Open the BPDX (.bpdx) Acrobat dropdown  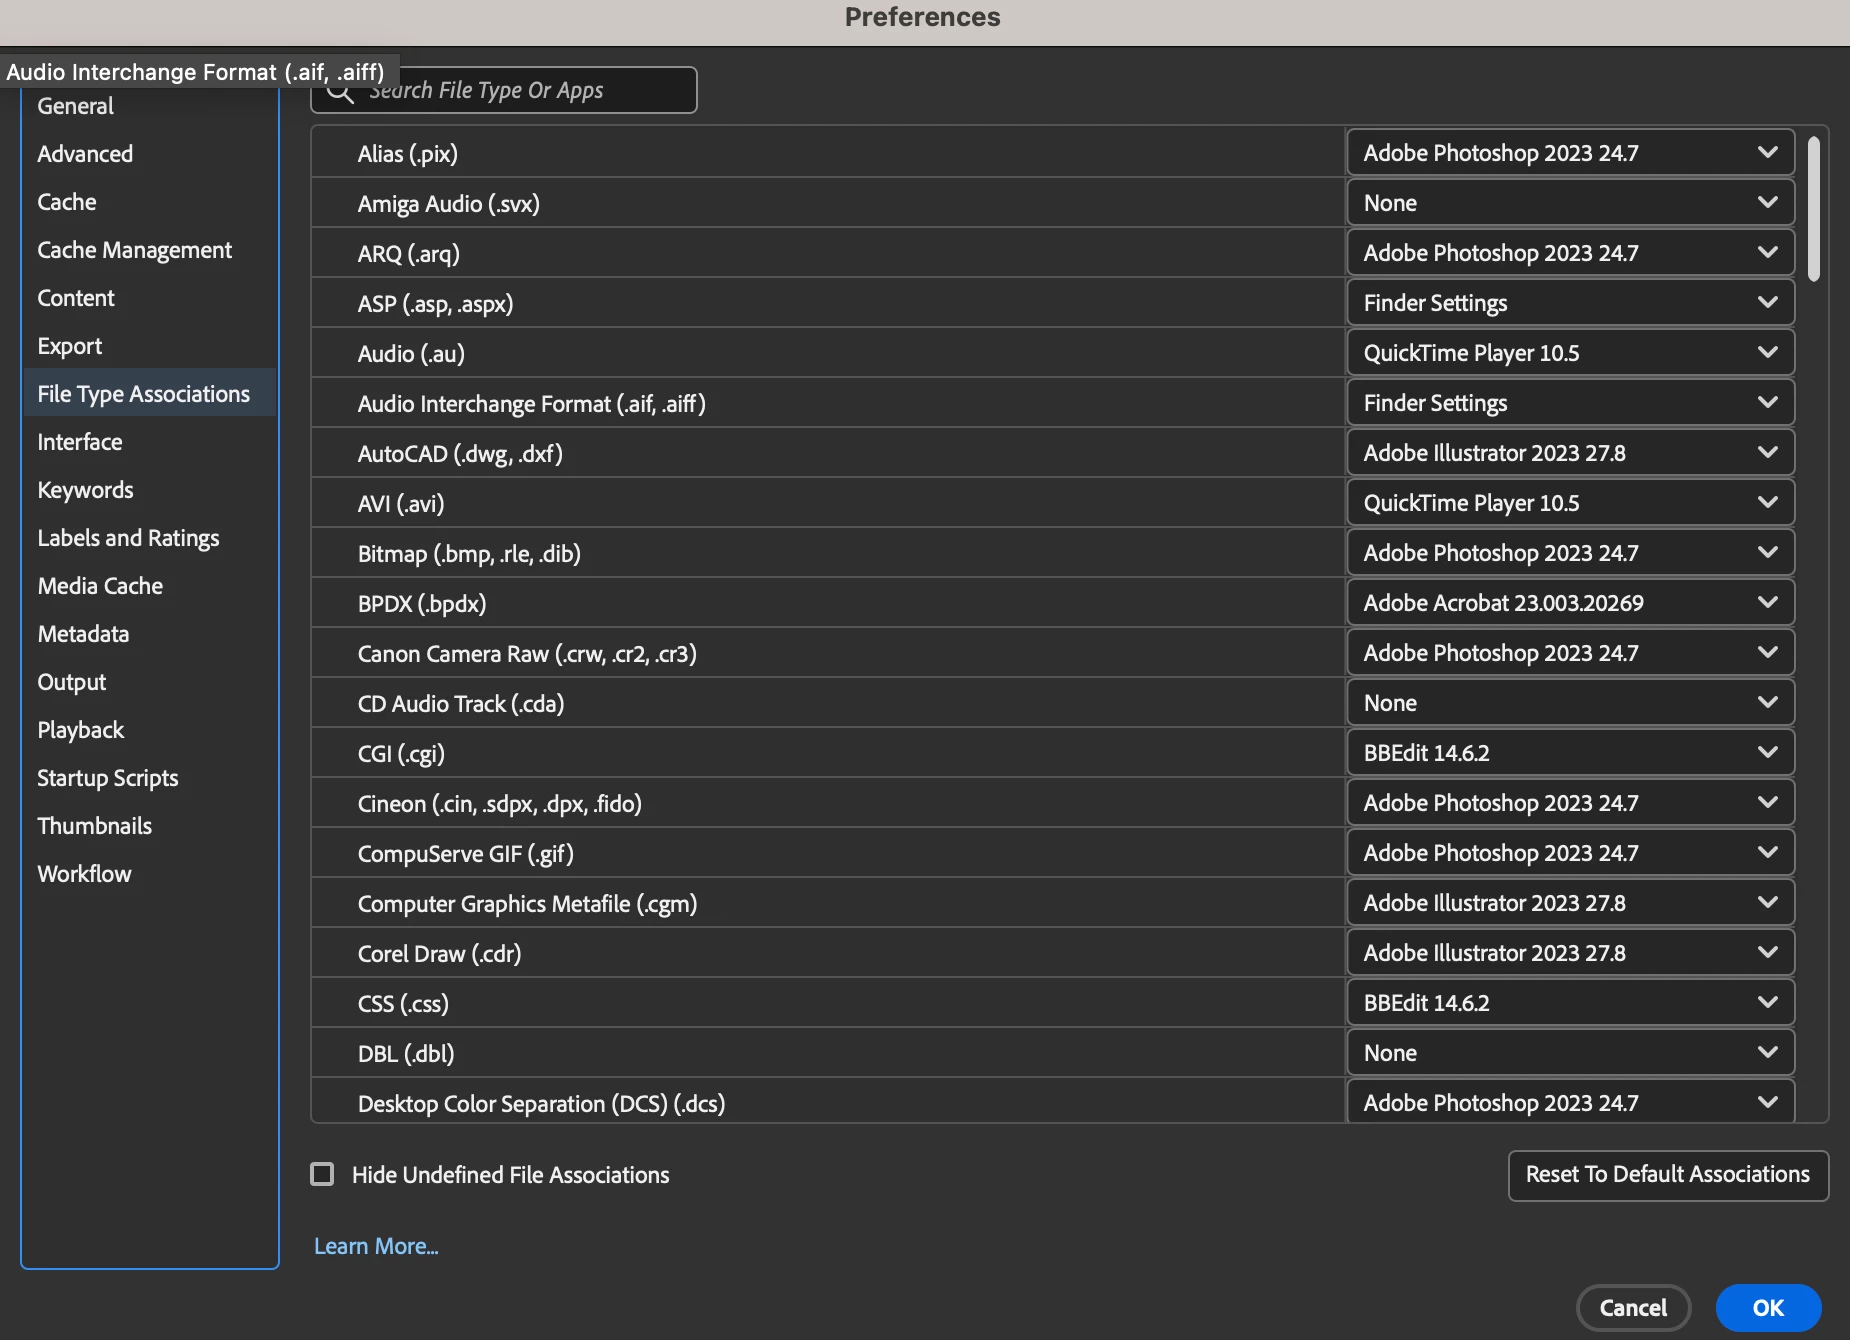coord(1570,603)
